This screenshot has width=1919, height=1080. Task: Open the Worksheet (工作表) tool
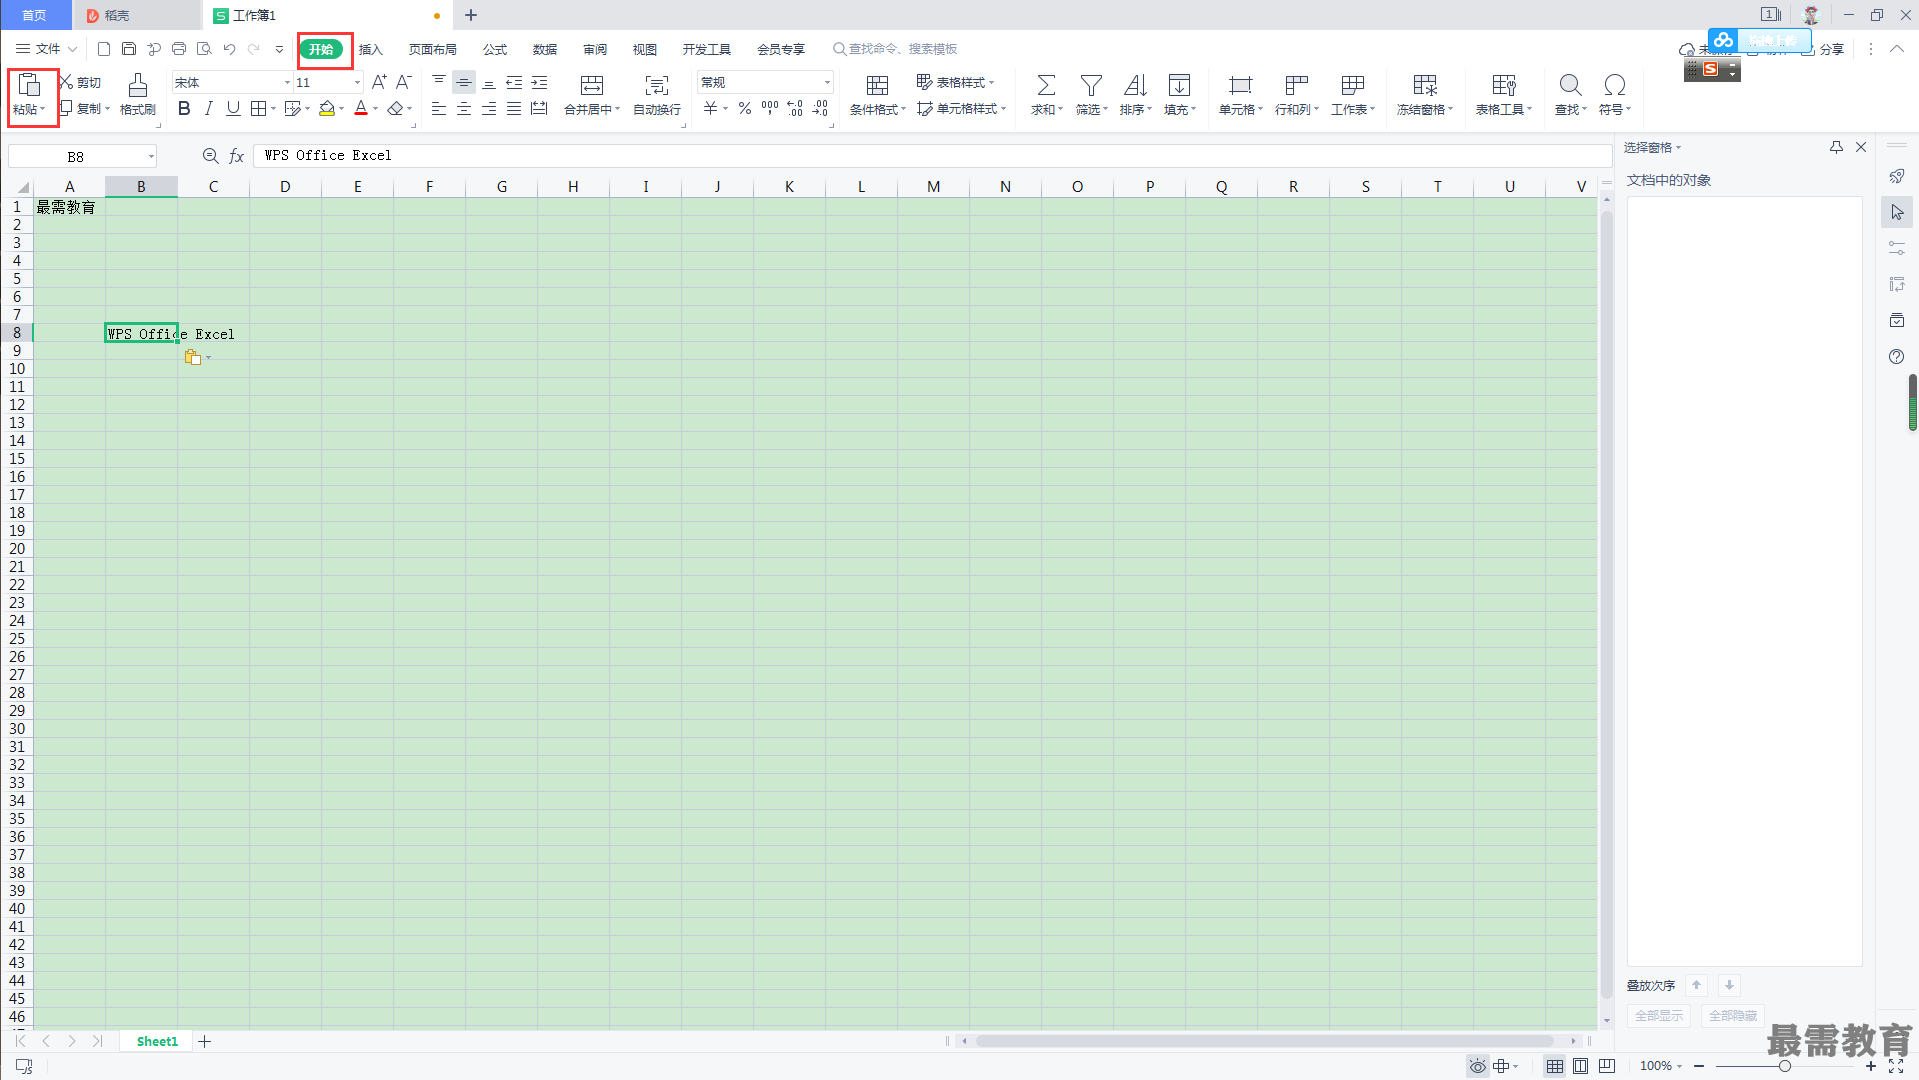pyautogui.click(x=1353, y=96)
